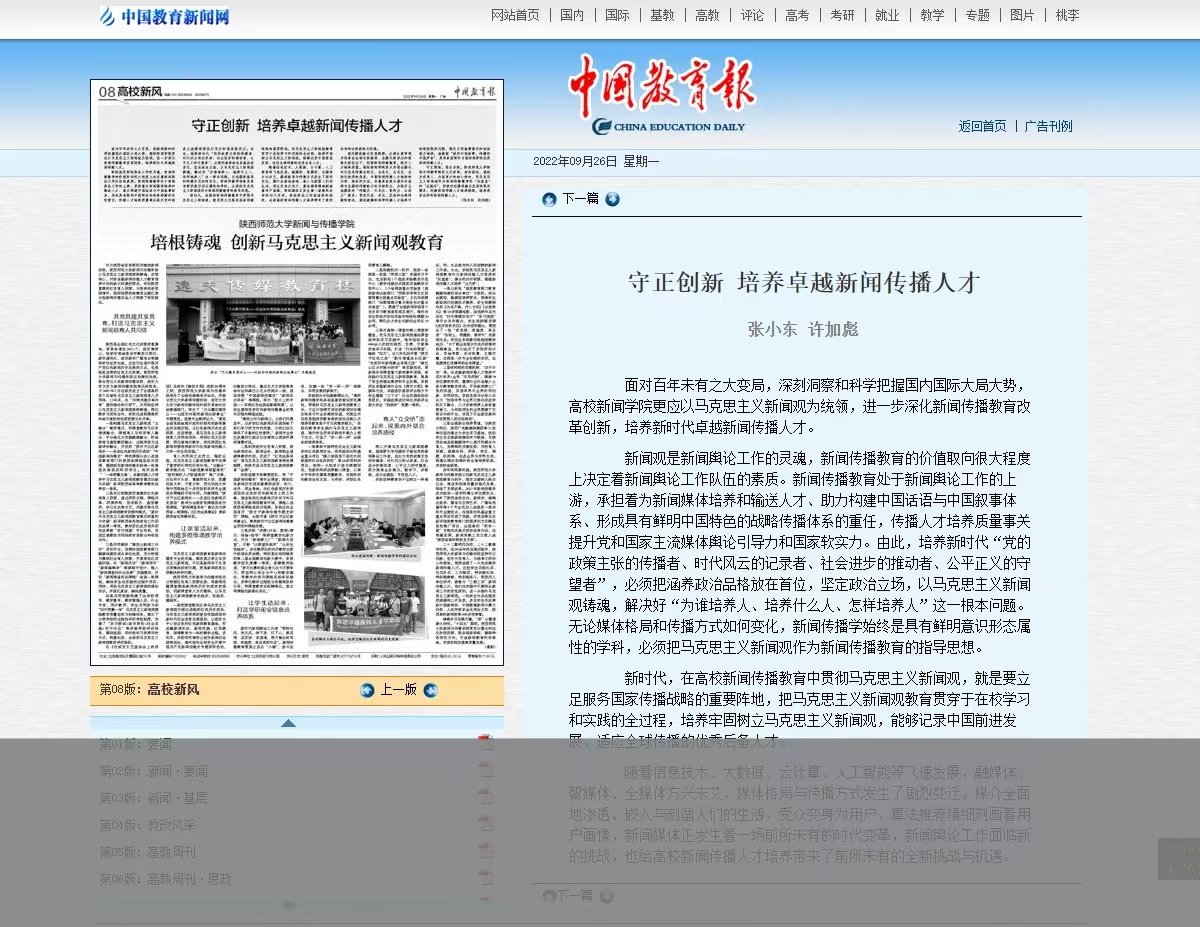Open the PDF icon for 第05版 高教周刊
This screenshot has height=927, width=1200.
point(486,852)
